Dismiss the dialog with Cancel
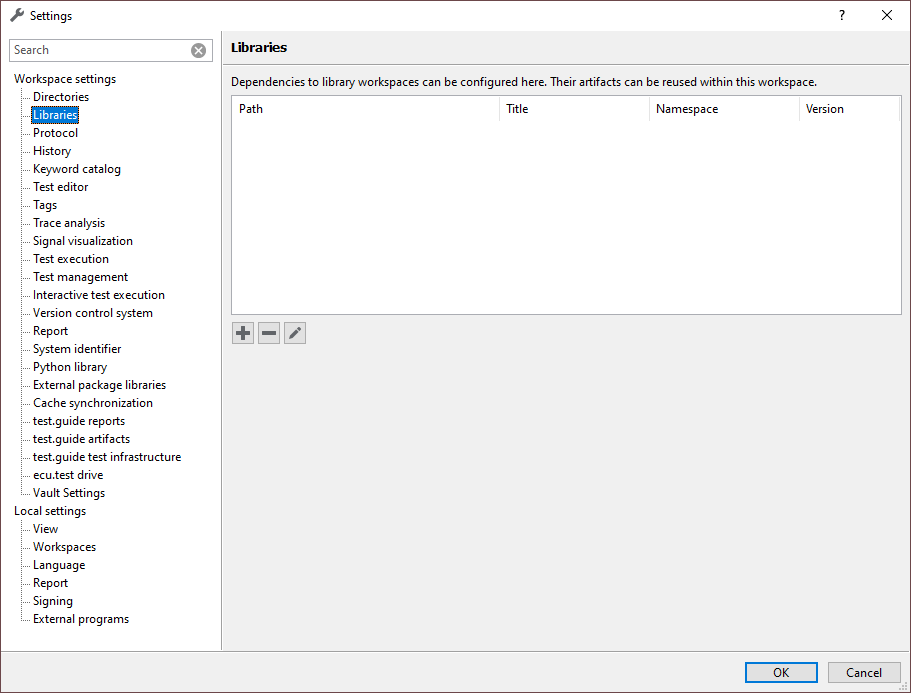911x693 pixels. [864, 673]
